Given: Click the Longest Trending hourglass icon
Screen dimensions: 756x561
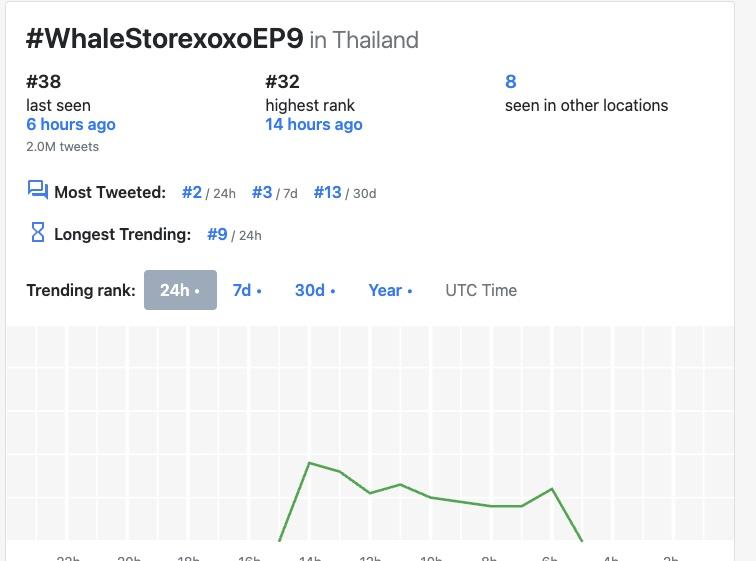Looking at the screenshot, I should [x=38, y=232].
